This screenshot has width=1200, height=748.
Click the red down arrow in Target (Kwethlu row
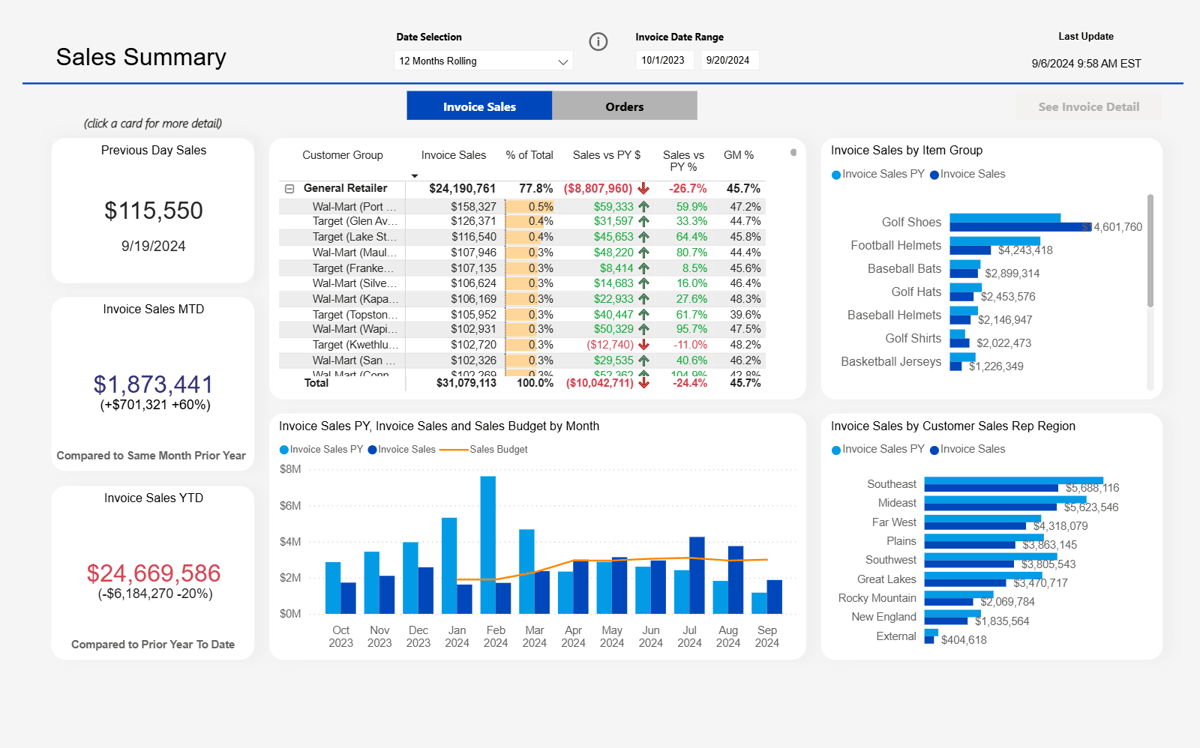[x=643, y=345]
